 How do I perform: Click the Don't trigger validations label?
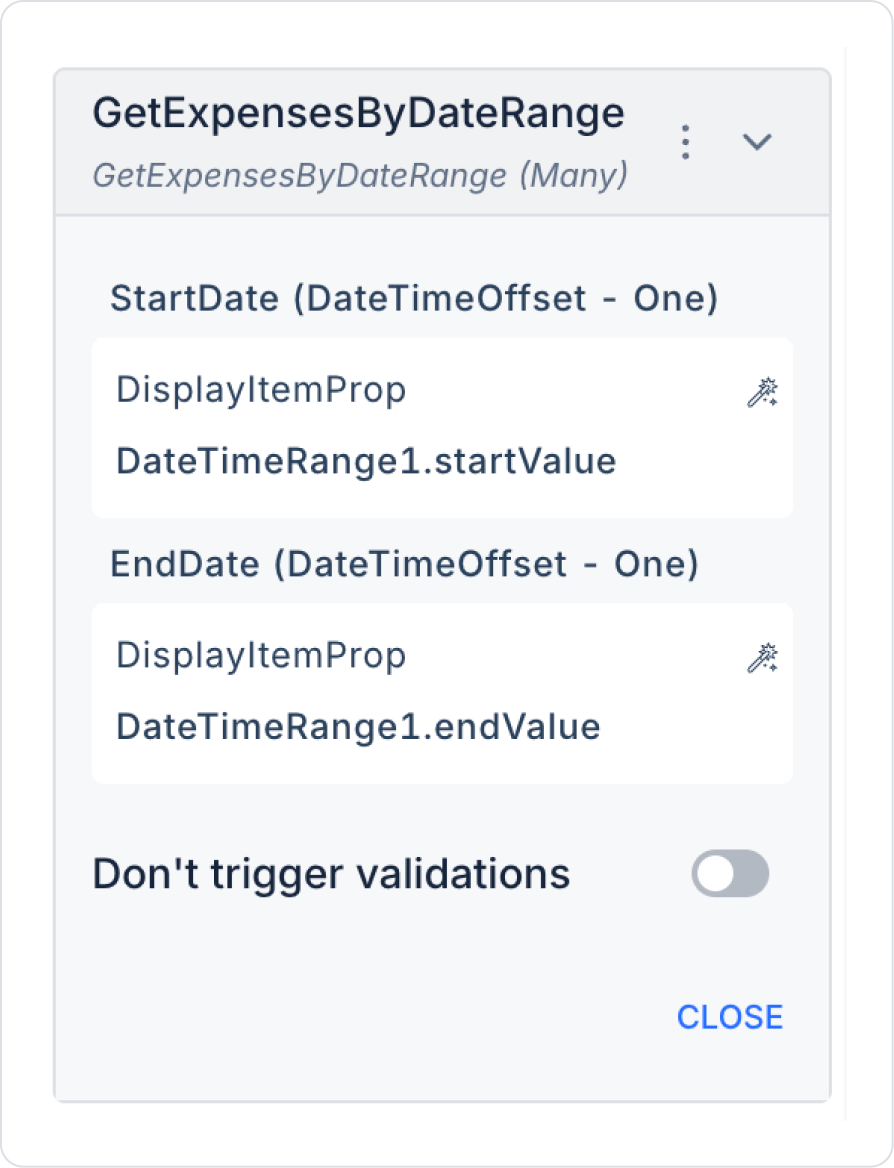331,874
